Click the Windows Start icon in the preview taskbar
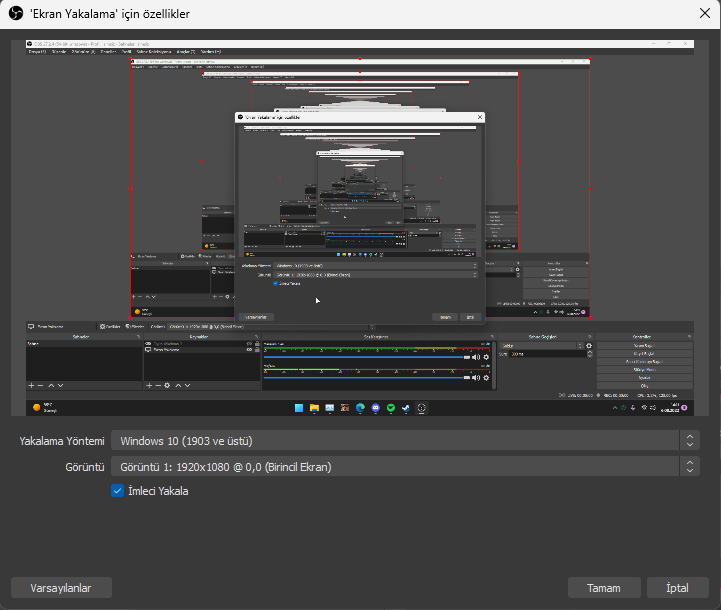Screen dimensions: 721x610 tap(299, 408)
